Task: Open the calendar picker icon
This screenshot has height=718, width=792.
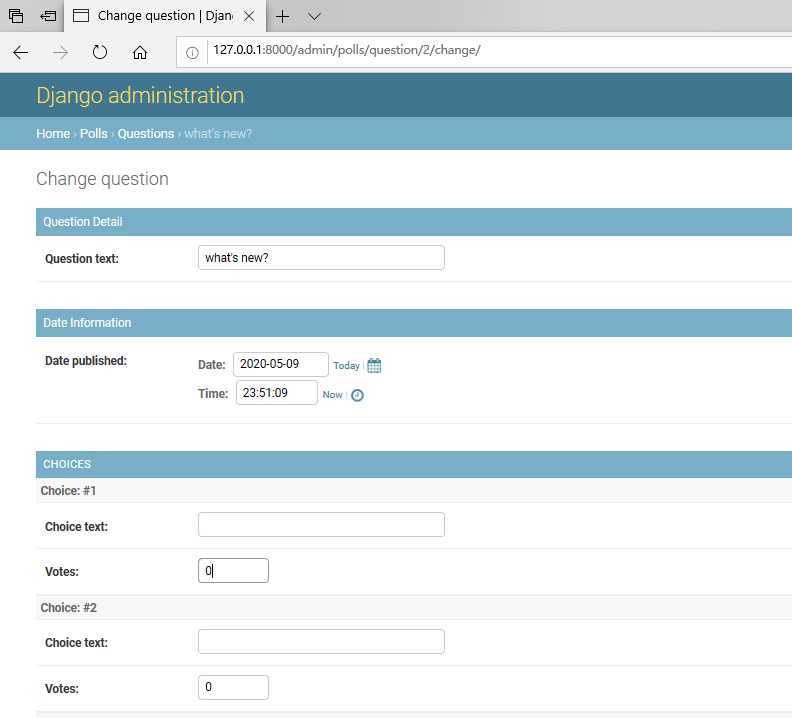Action: (x=374, y=365)
